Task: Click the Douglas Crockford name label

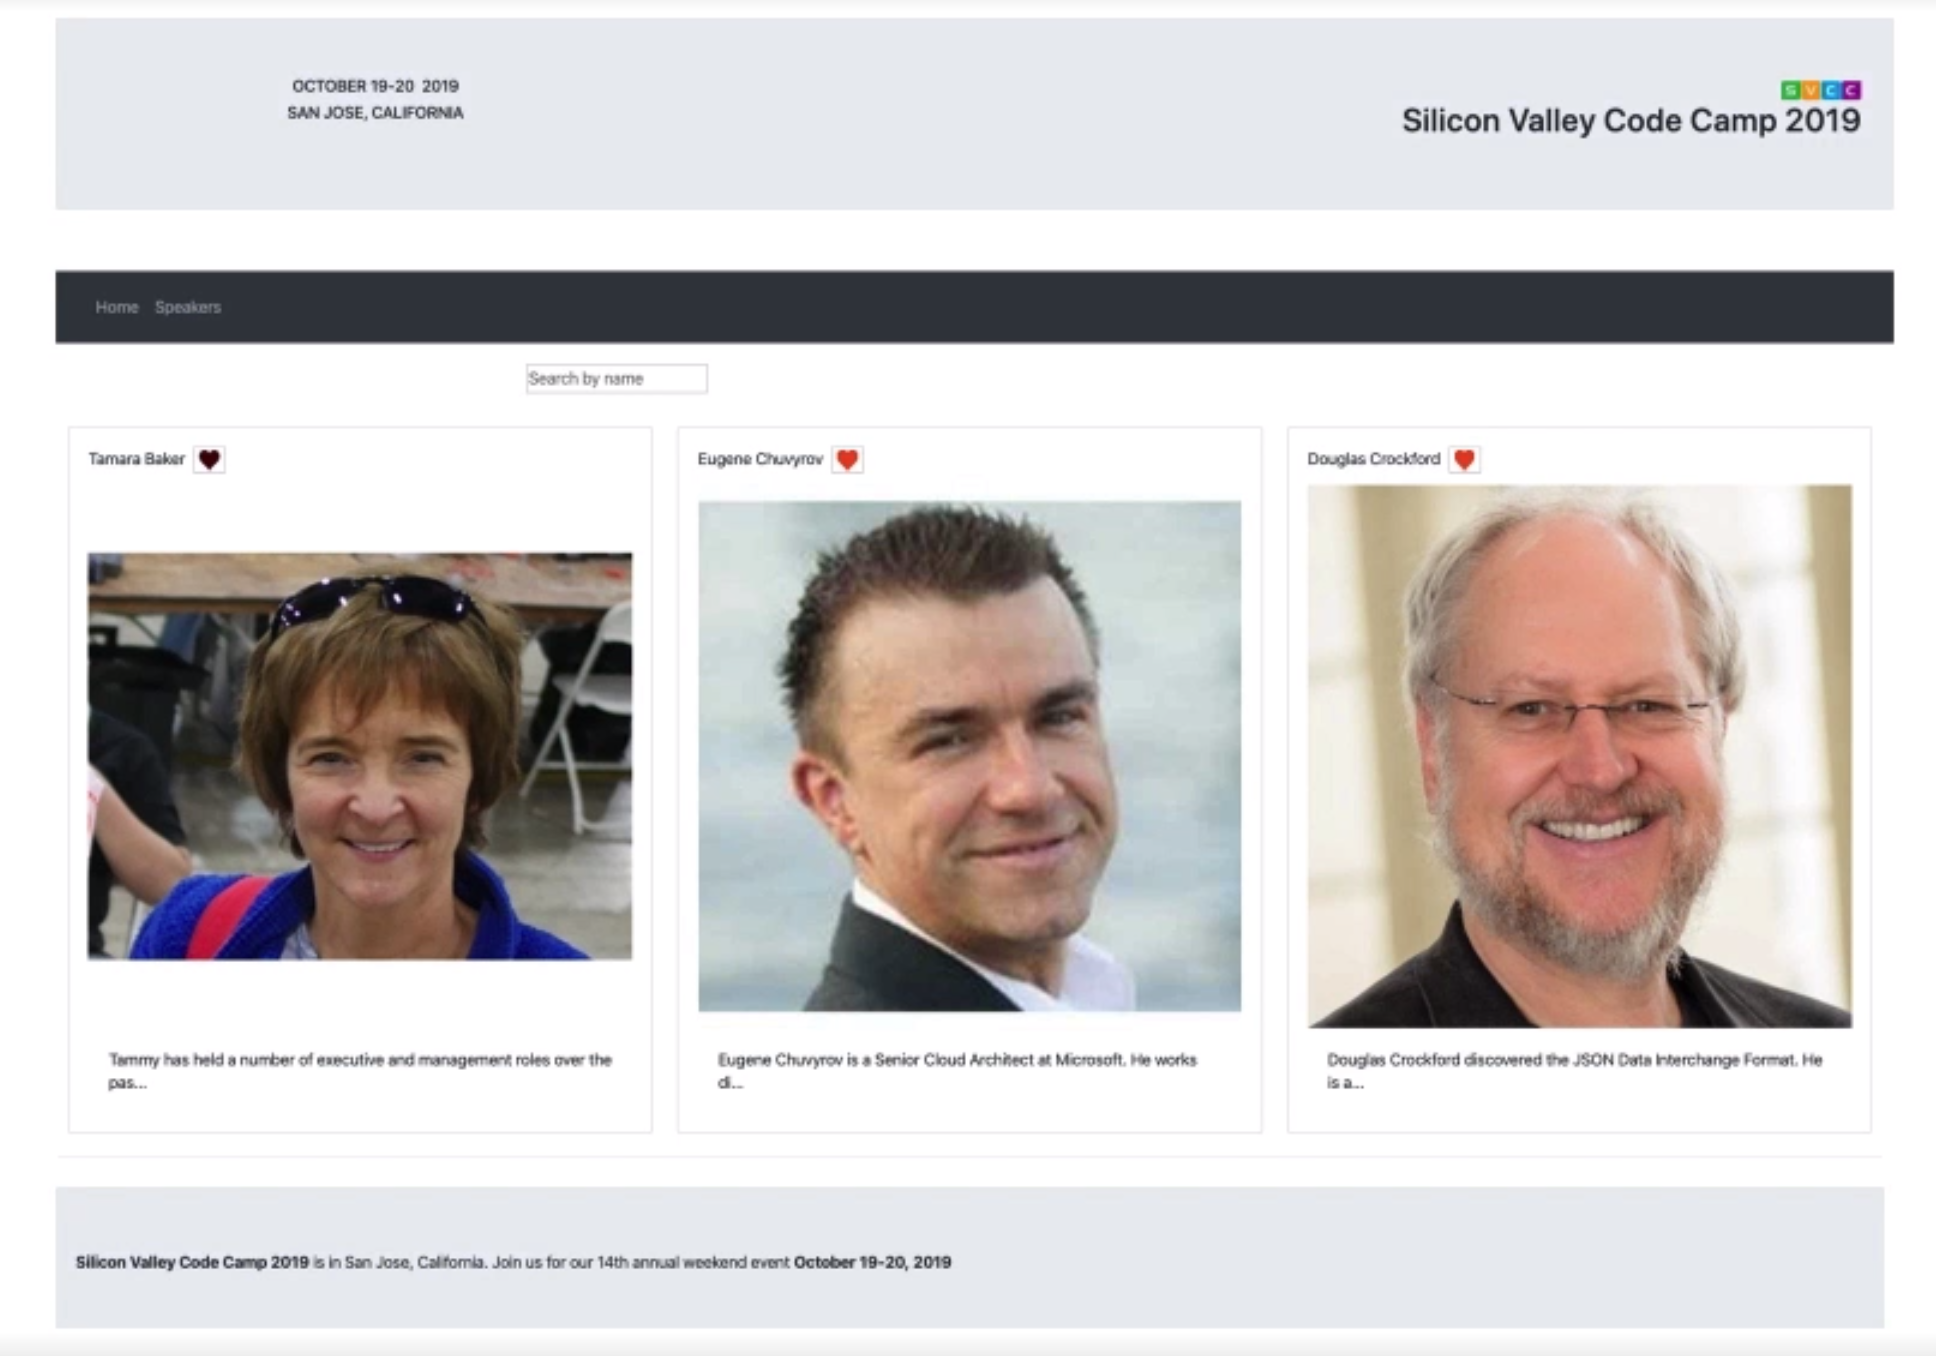Action: 1374,459
